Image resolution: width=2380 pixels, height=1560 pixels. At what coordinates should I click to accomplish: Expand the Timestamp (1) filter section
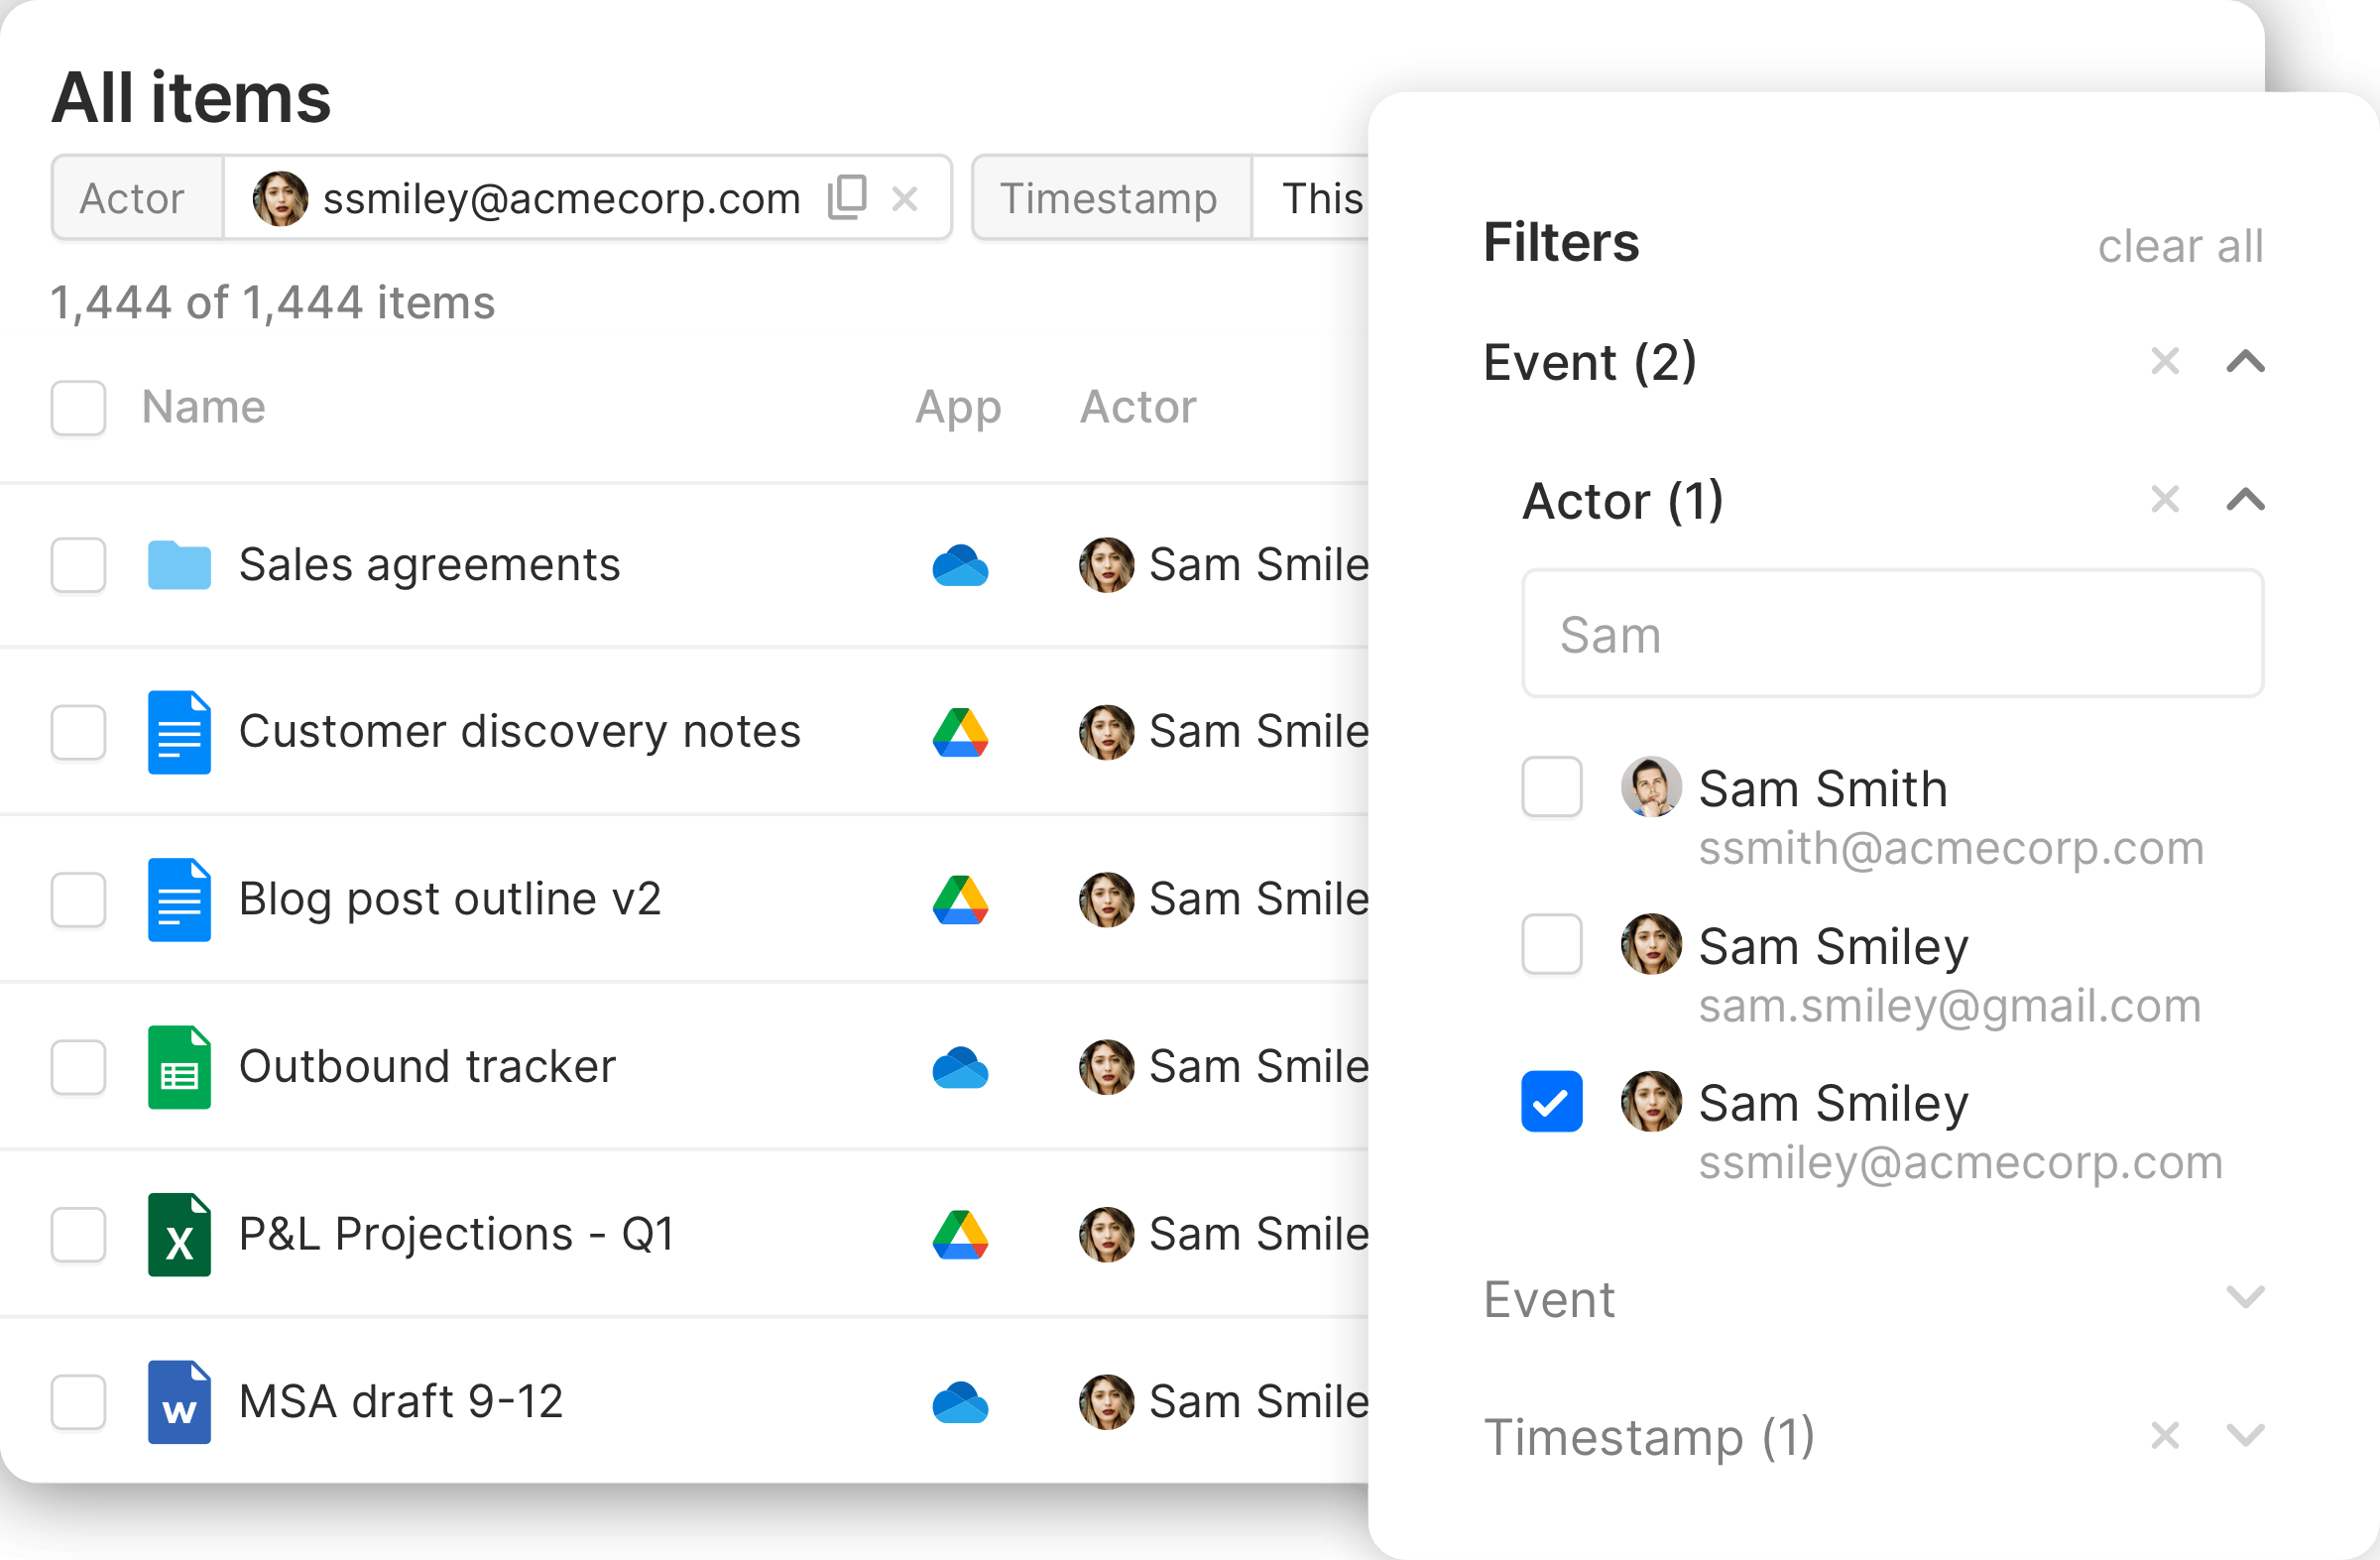[2246, 1437]
